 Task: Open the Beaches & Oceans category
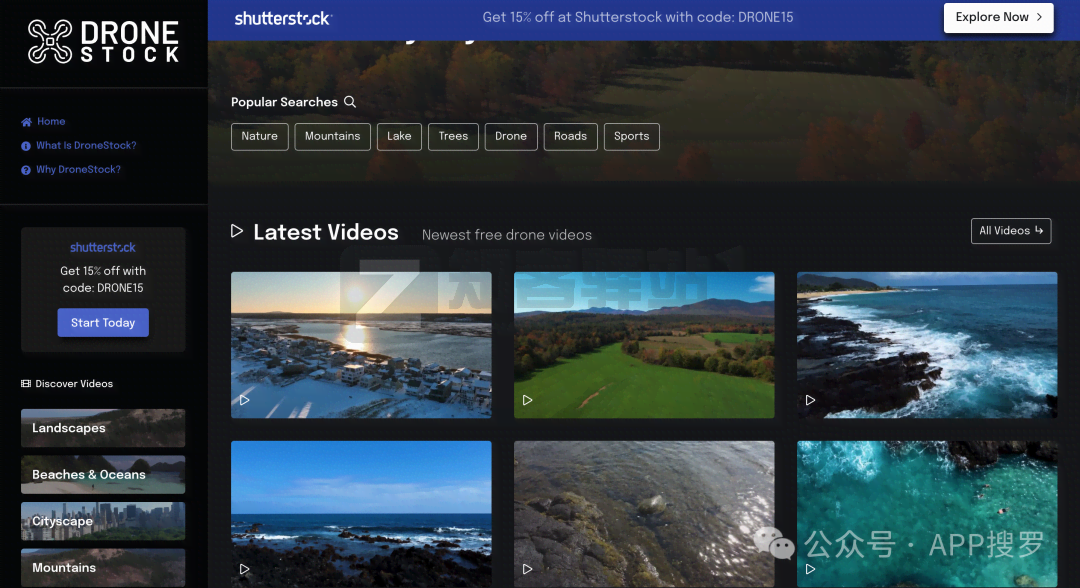[103, 475]
